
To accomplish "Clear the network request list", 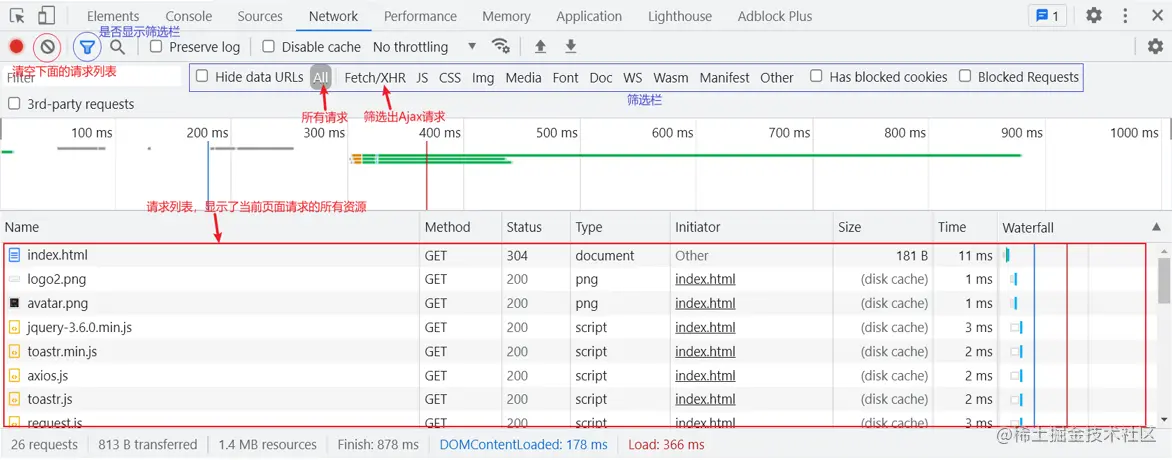I will pos(47,47).
